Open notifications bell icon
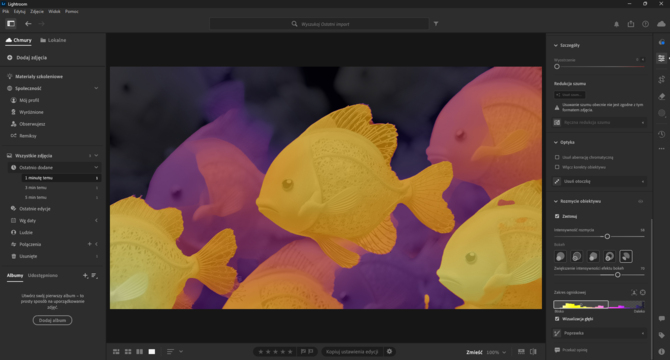The width and height of the screenshot is (670, 360). point(616,24)
